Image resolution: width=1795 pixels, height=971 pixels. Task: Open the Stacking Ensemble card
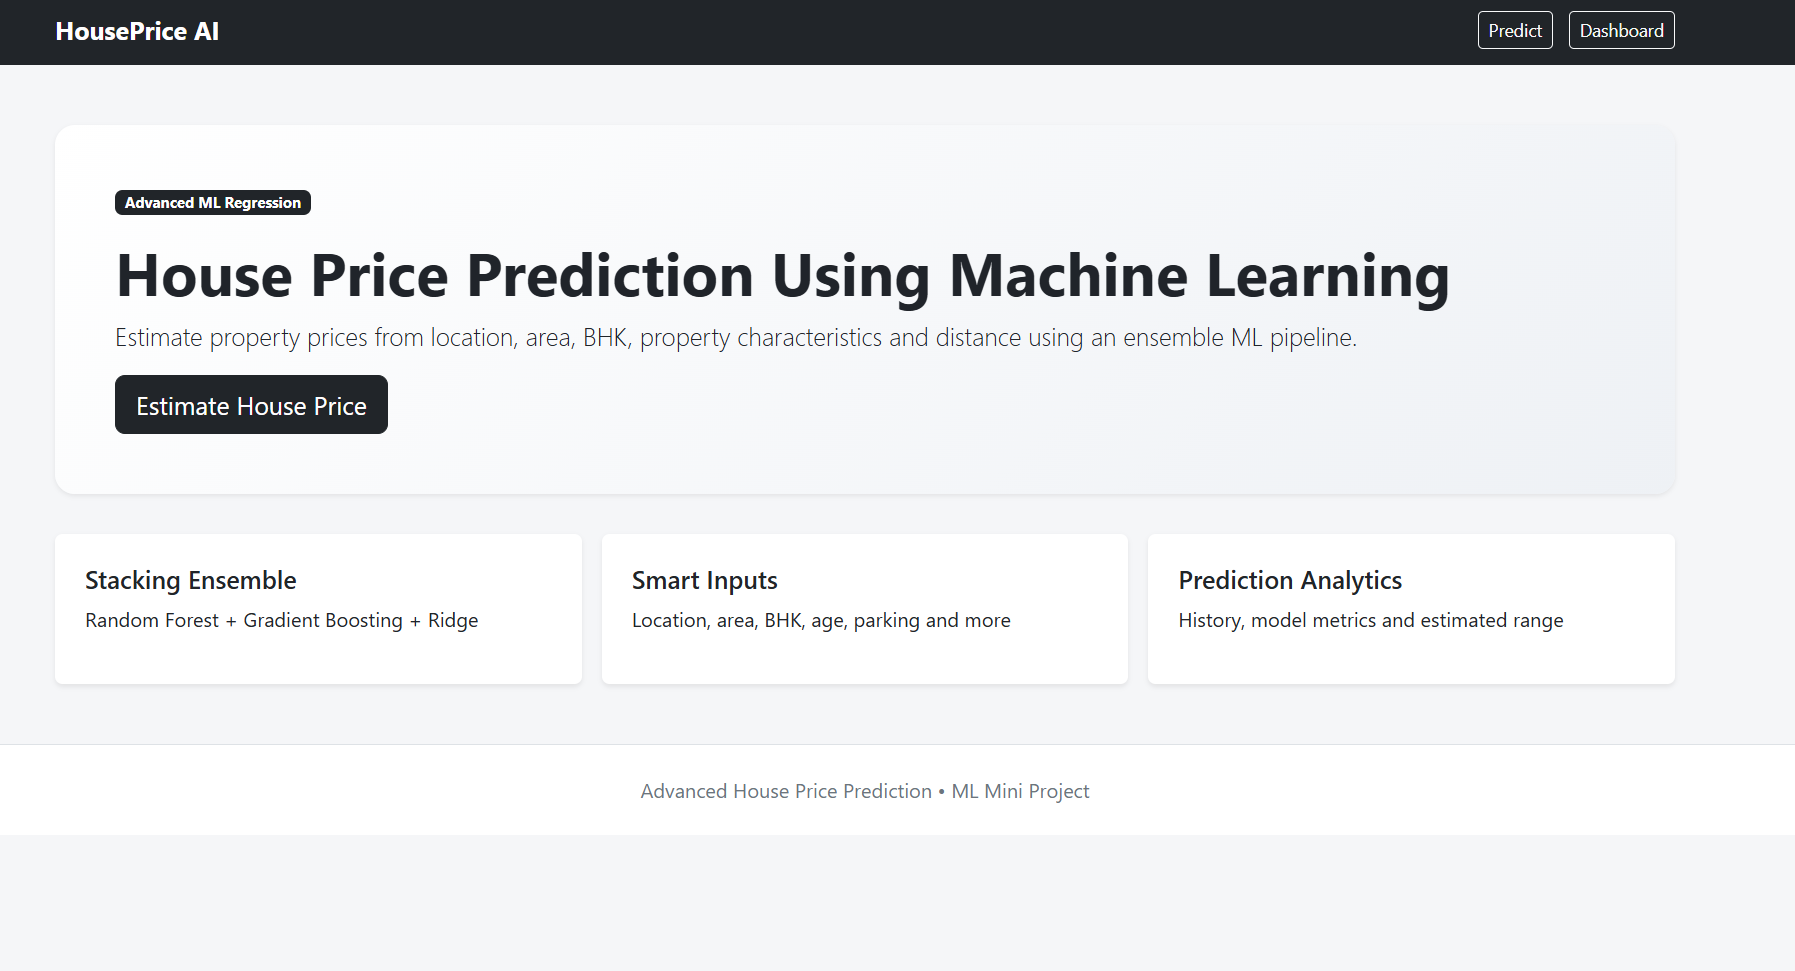(318, 609)
